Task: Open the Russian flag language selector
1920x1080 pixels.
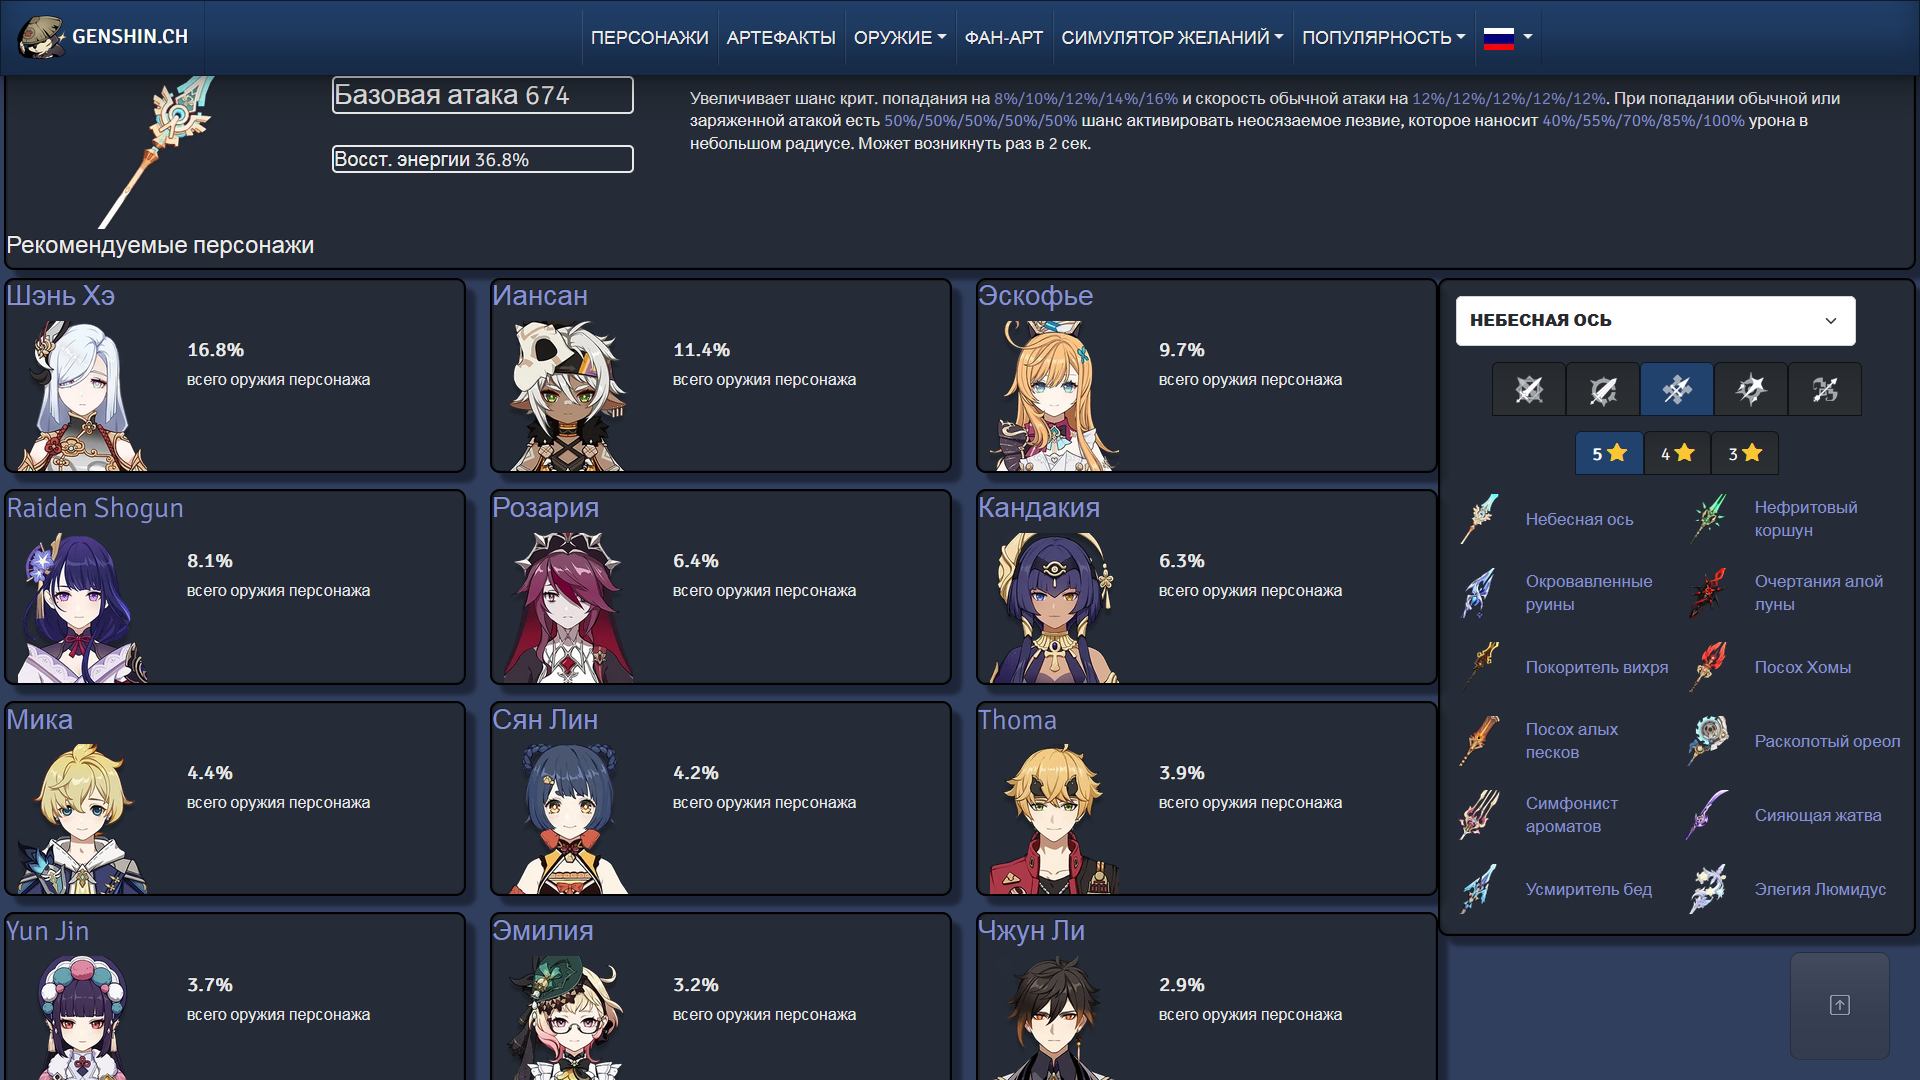Action: coord(1507,38)
